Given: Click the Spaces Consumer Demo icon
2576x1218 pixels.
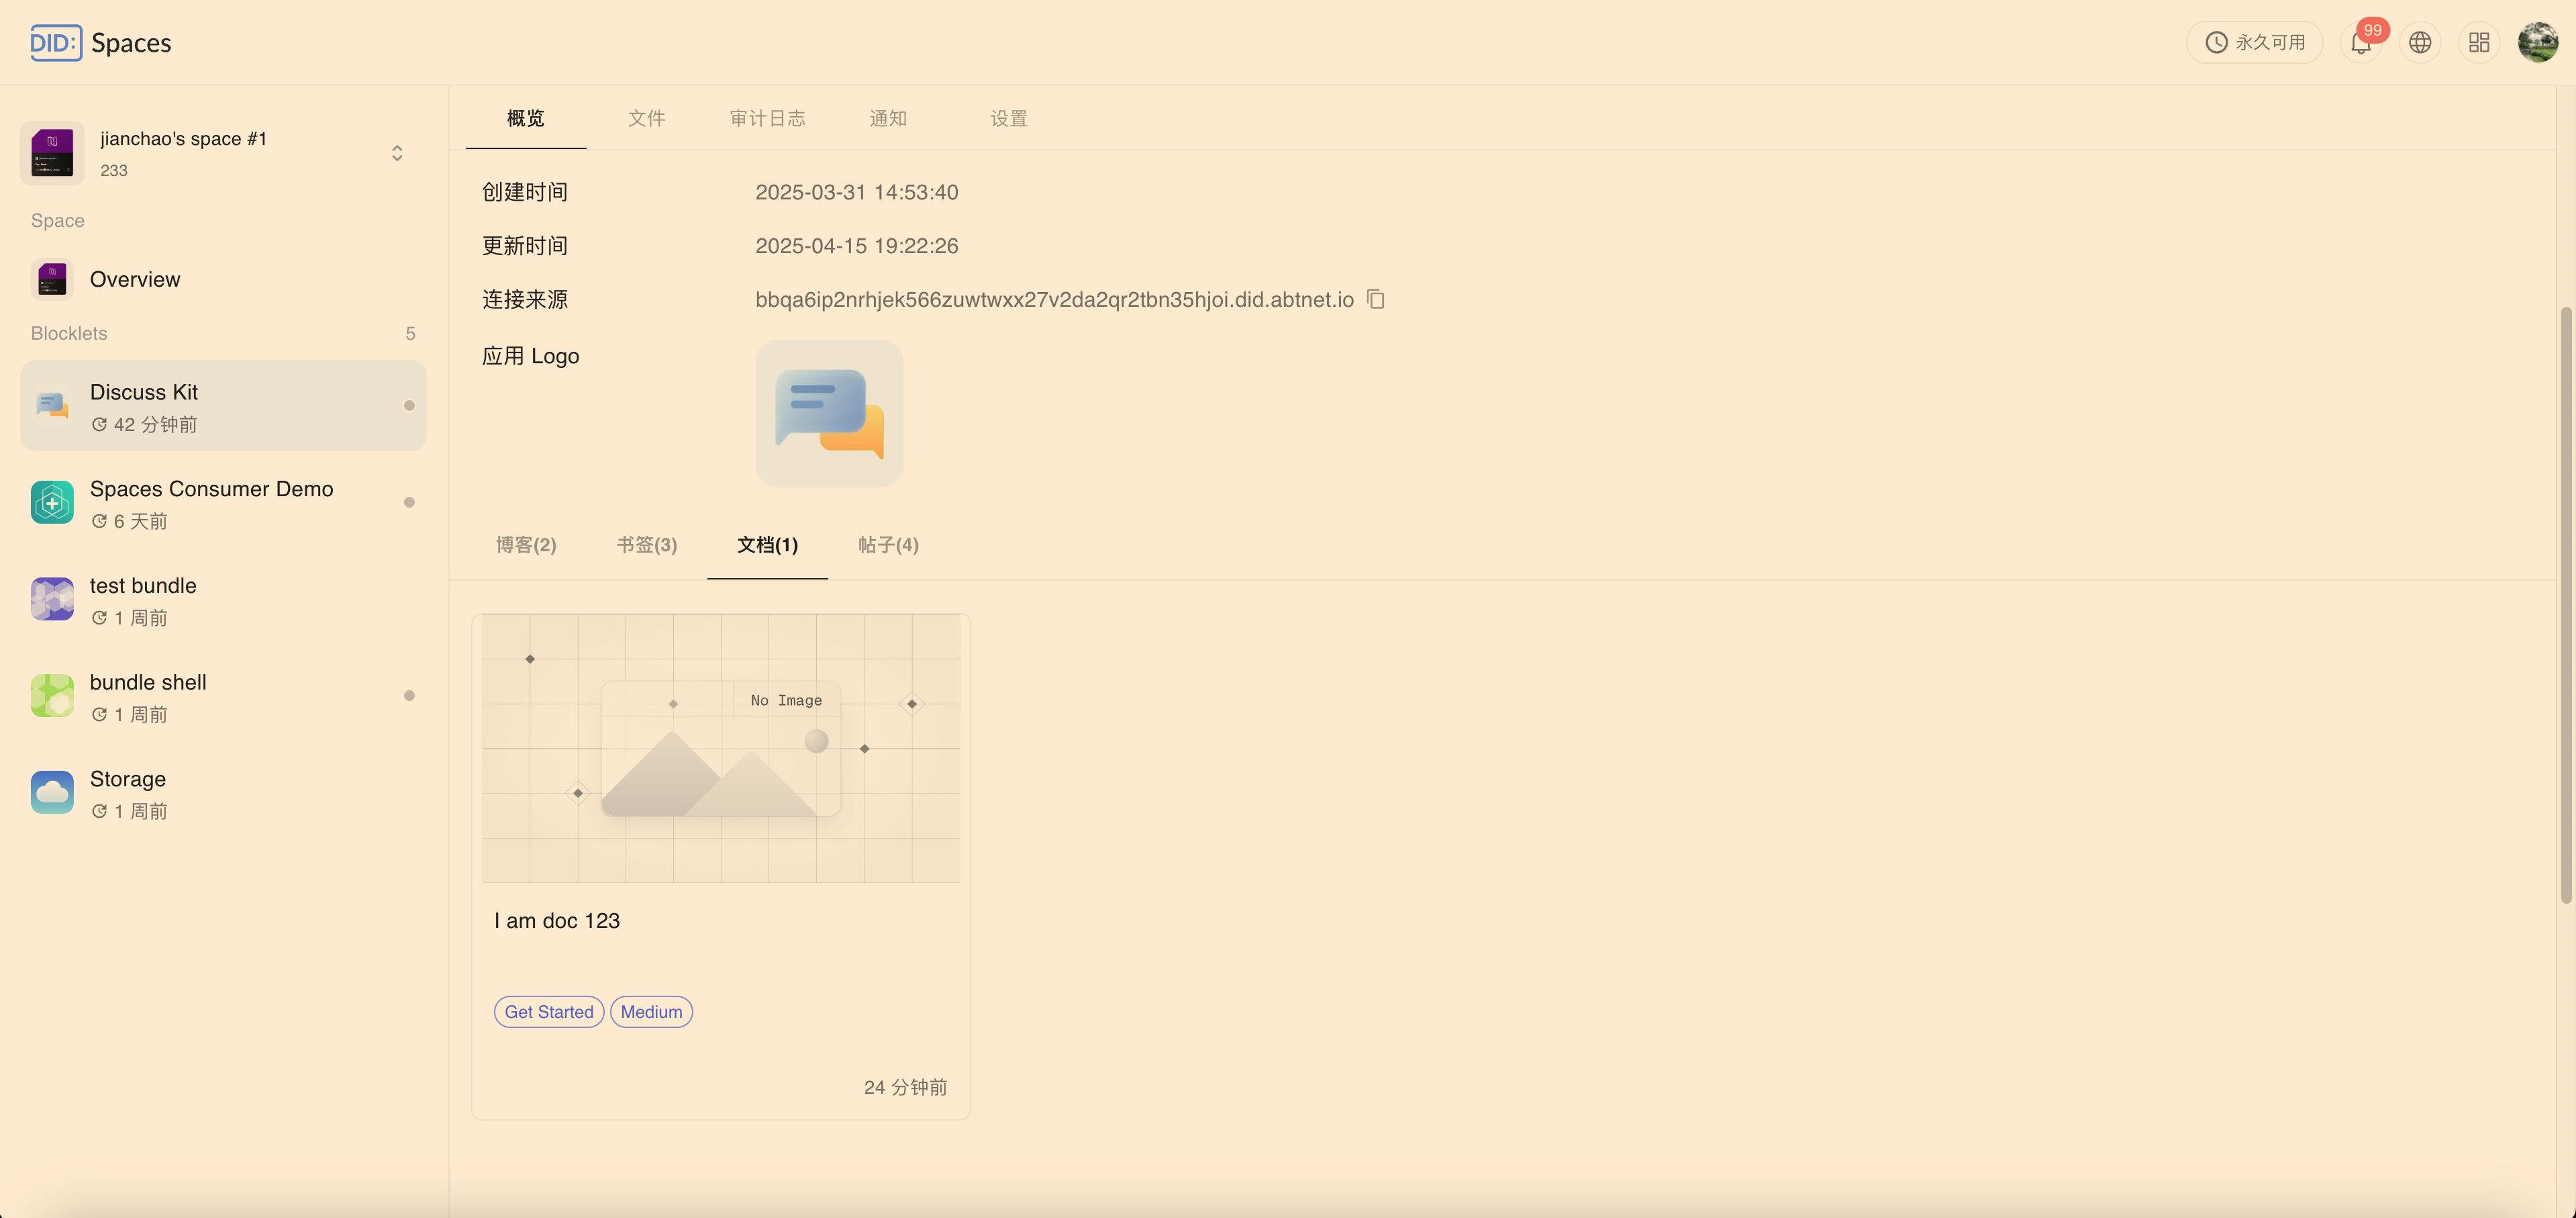Looking at the screenshot, I should (x=52, y=502).
